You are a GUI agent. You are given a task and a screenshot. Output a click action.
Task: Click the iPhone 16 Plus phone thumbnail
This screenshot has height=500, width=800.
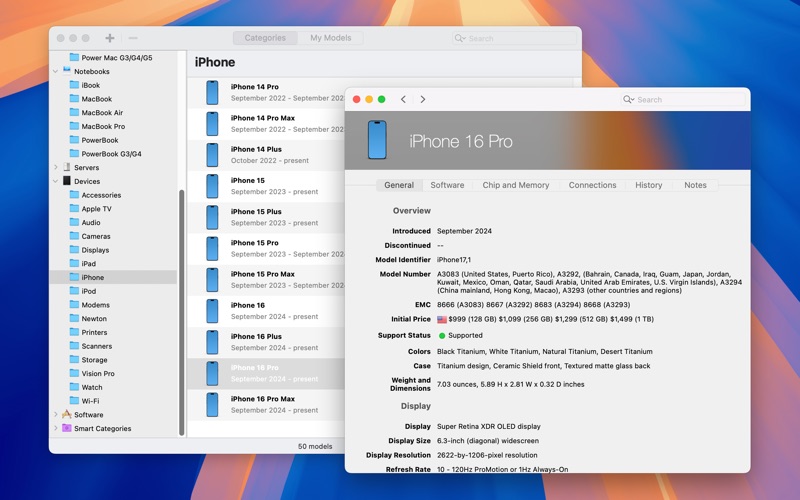[x=212, y=342]
